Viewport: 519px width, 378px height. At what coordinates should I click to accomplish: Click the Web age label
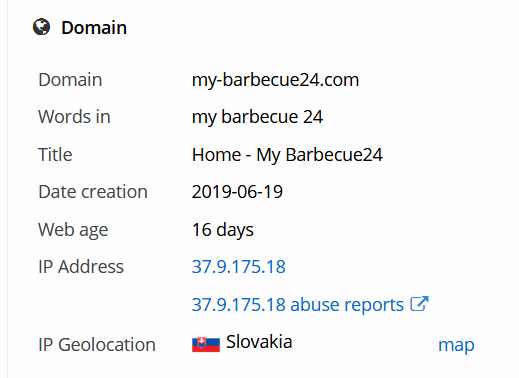[73, 230]
